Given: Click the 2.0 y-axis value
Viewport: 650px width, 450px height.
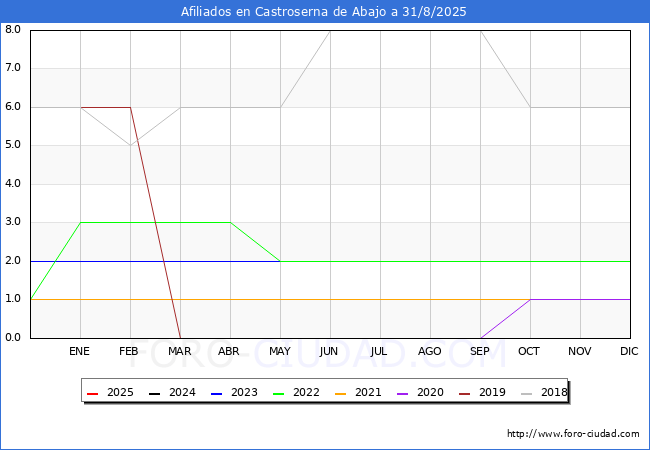Looking at the screenshot, I should pos(13,260).
